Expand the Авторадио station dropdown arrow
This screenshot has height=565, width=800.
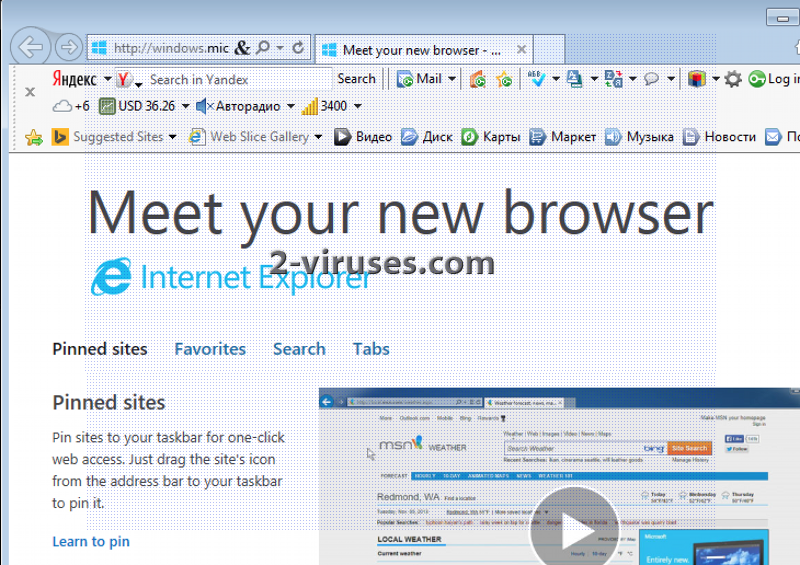point(290,106)
